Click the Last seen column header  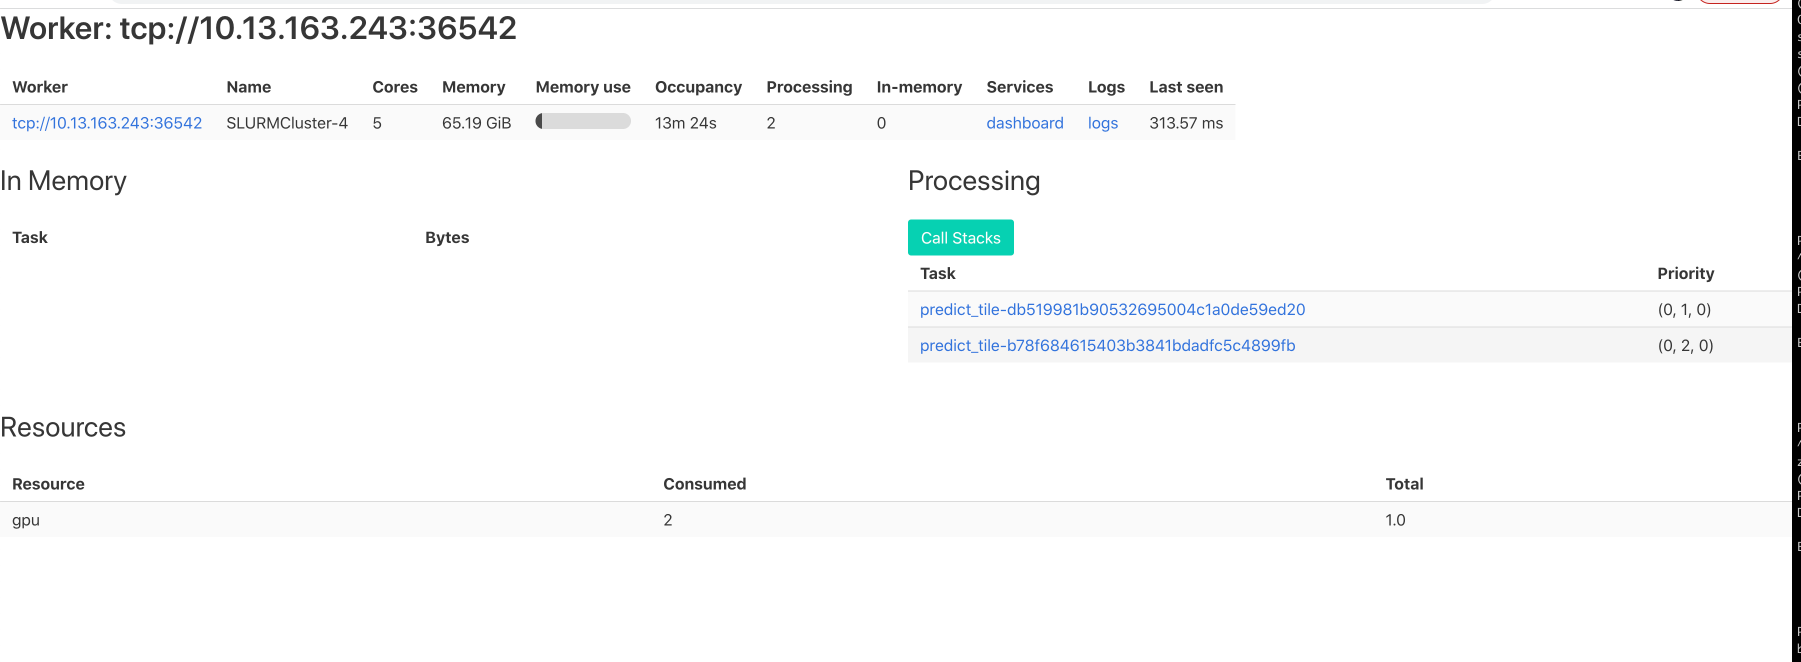click(1186, 87)
